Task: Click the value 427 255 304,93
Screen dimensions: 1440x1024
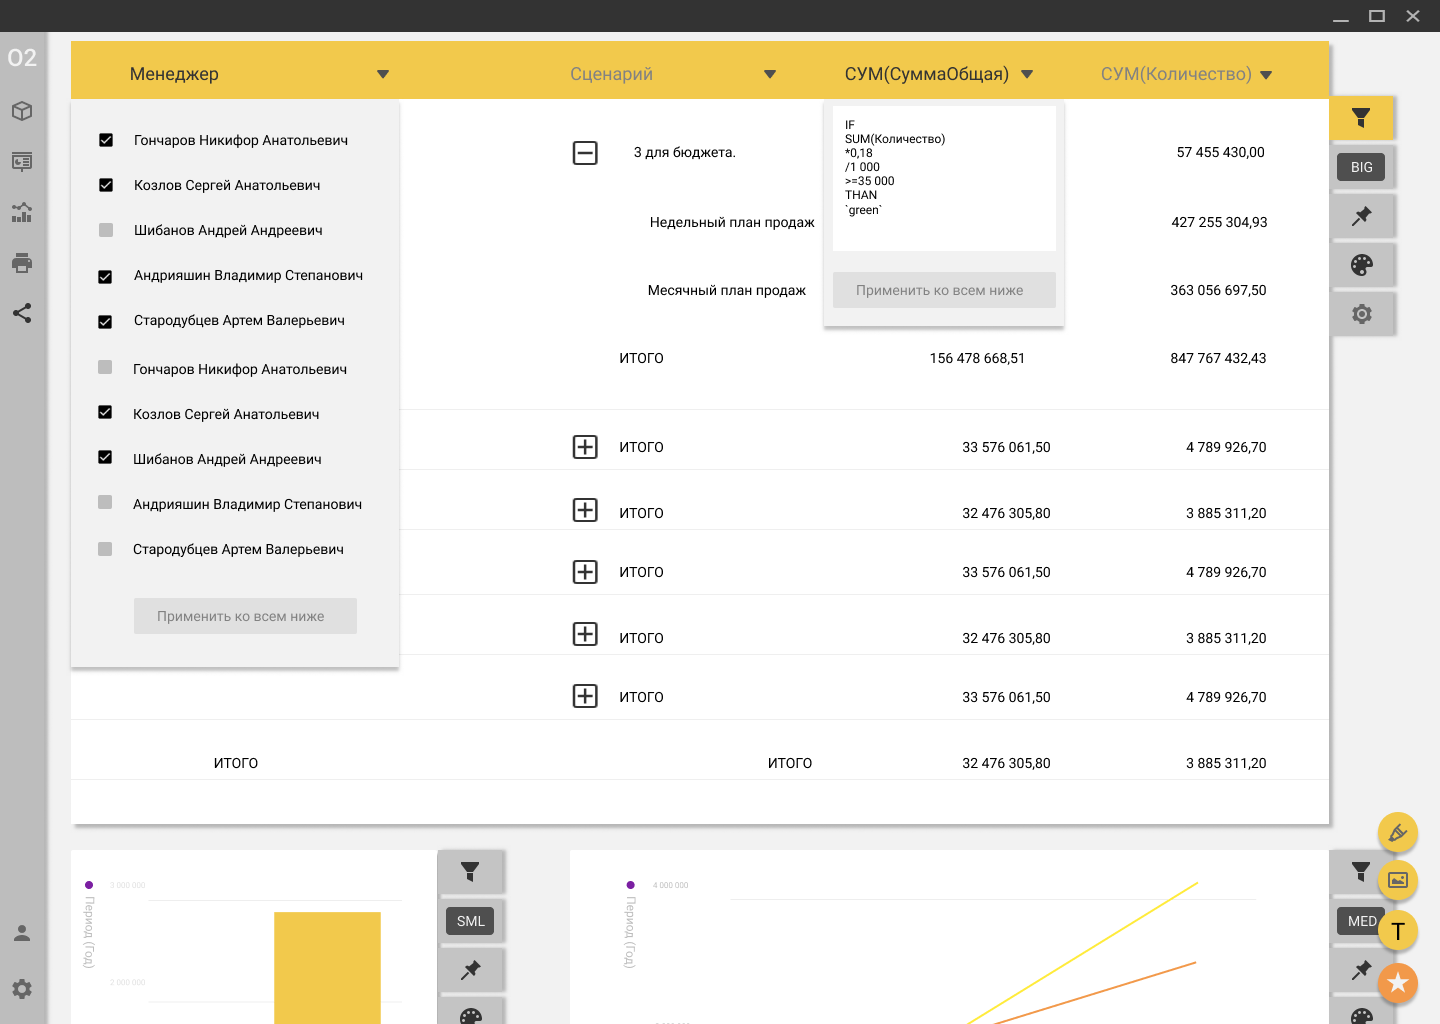Action: (x=1219, y=222)
